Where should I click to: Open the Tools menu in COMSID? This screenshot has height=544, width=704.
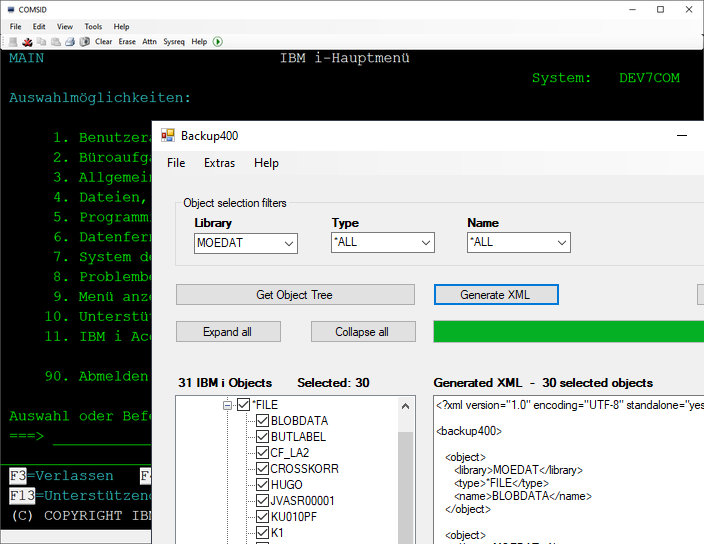pyautogui.click(x=93, y=27)
